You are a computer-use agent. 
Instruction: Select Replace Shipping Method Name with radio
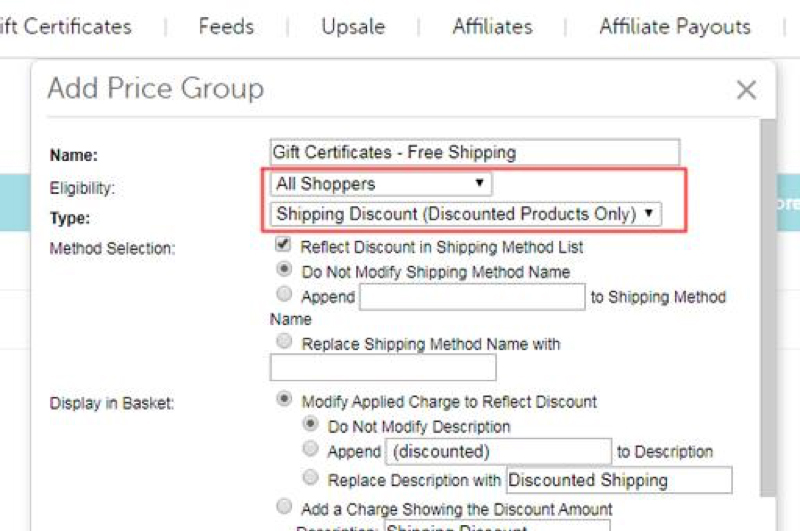tap(284, 341)
